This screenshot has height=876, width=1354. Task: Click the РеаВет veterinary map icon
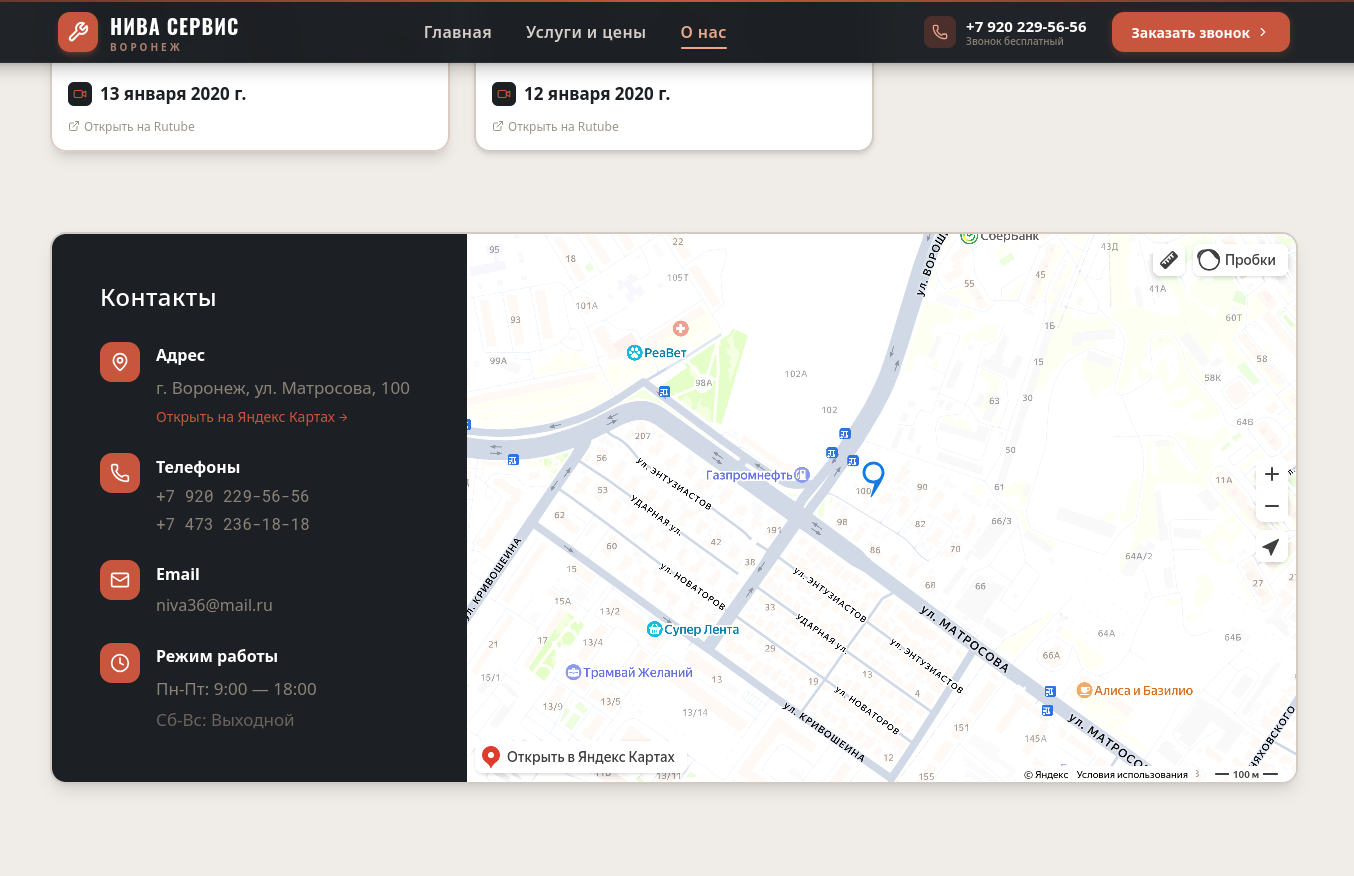pyautogui.click(x=634, y=352)
